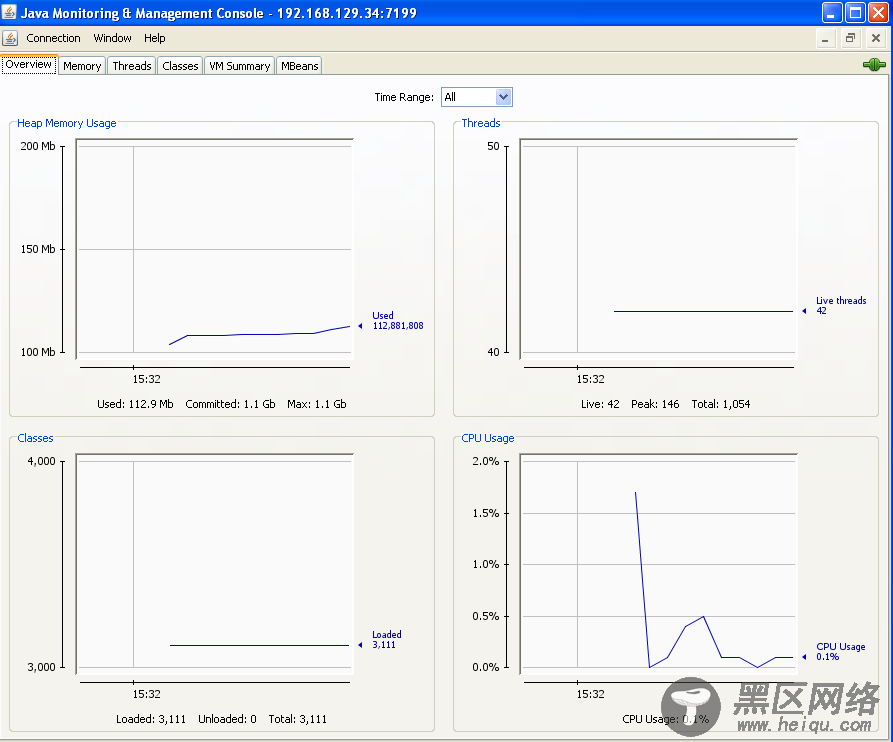Click 'Committed: 1.1 Gb' summary text
Viewport: 893px width, 742px height.
tap(230, 404)
